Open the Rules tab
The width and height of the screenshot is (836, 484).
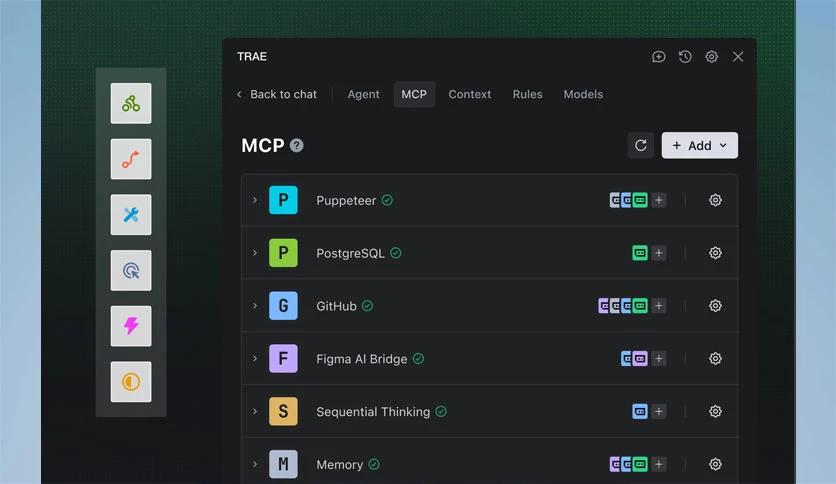pyautogui.click(x=527, y=94)
